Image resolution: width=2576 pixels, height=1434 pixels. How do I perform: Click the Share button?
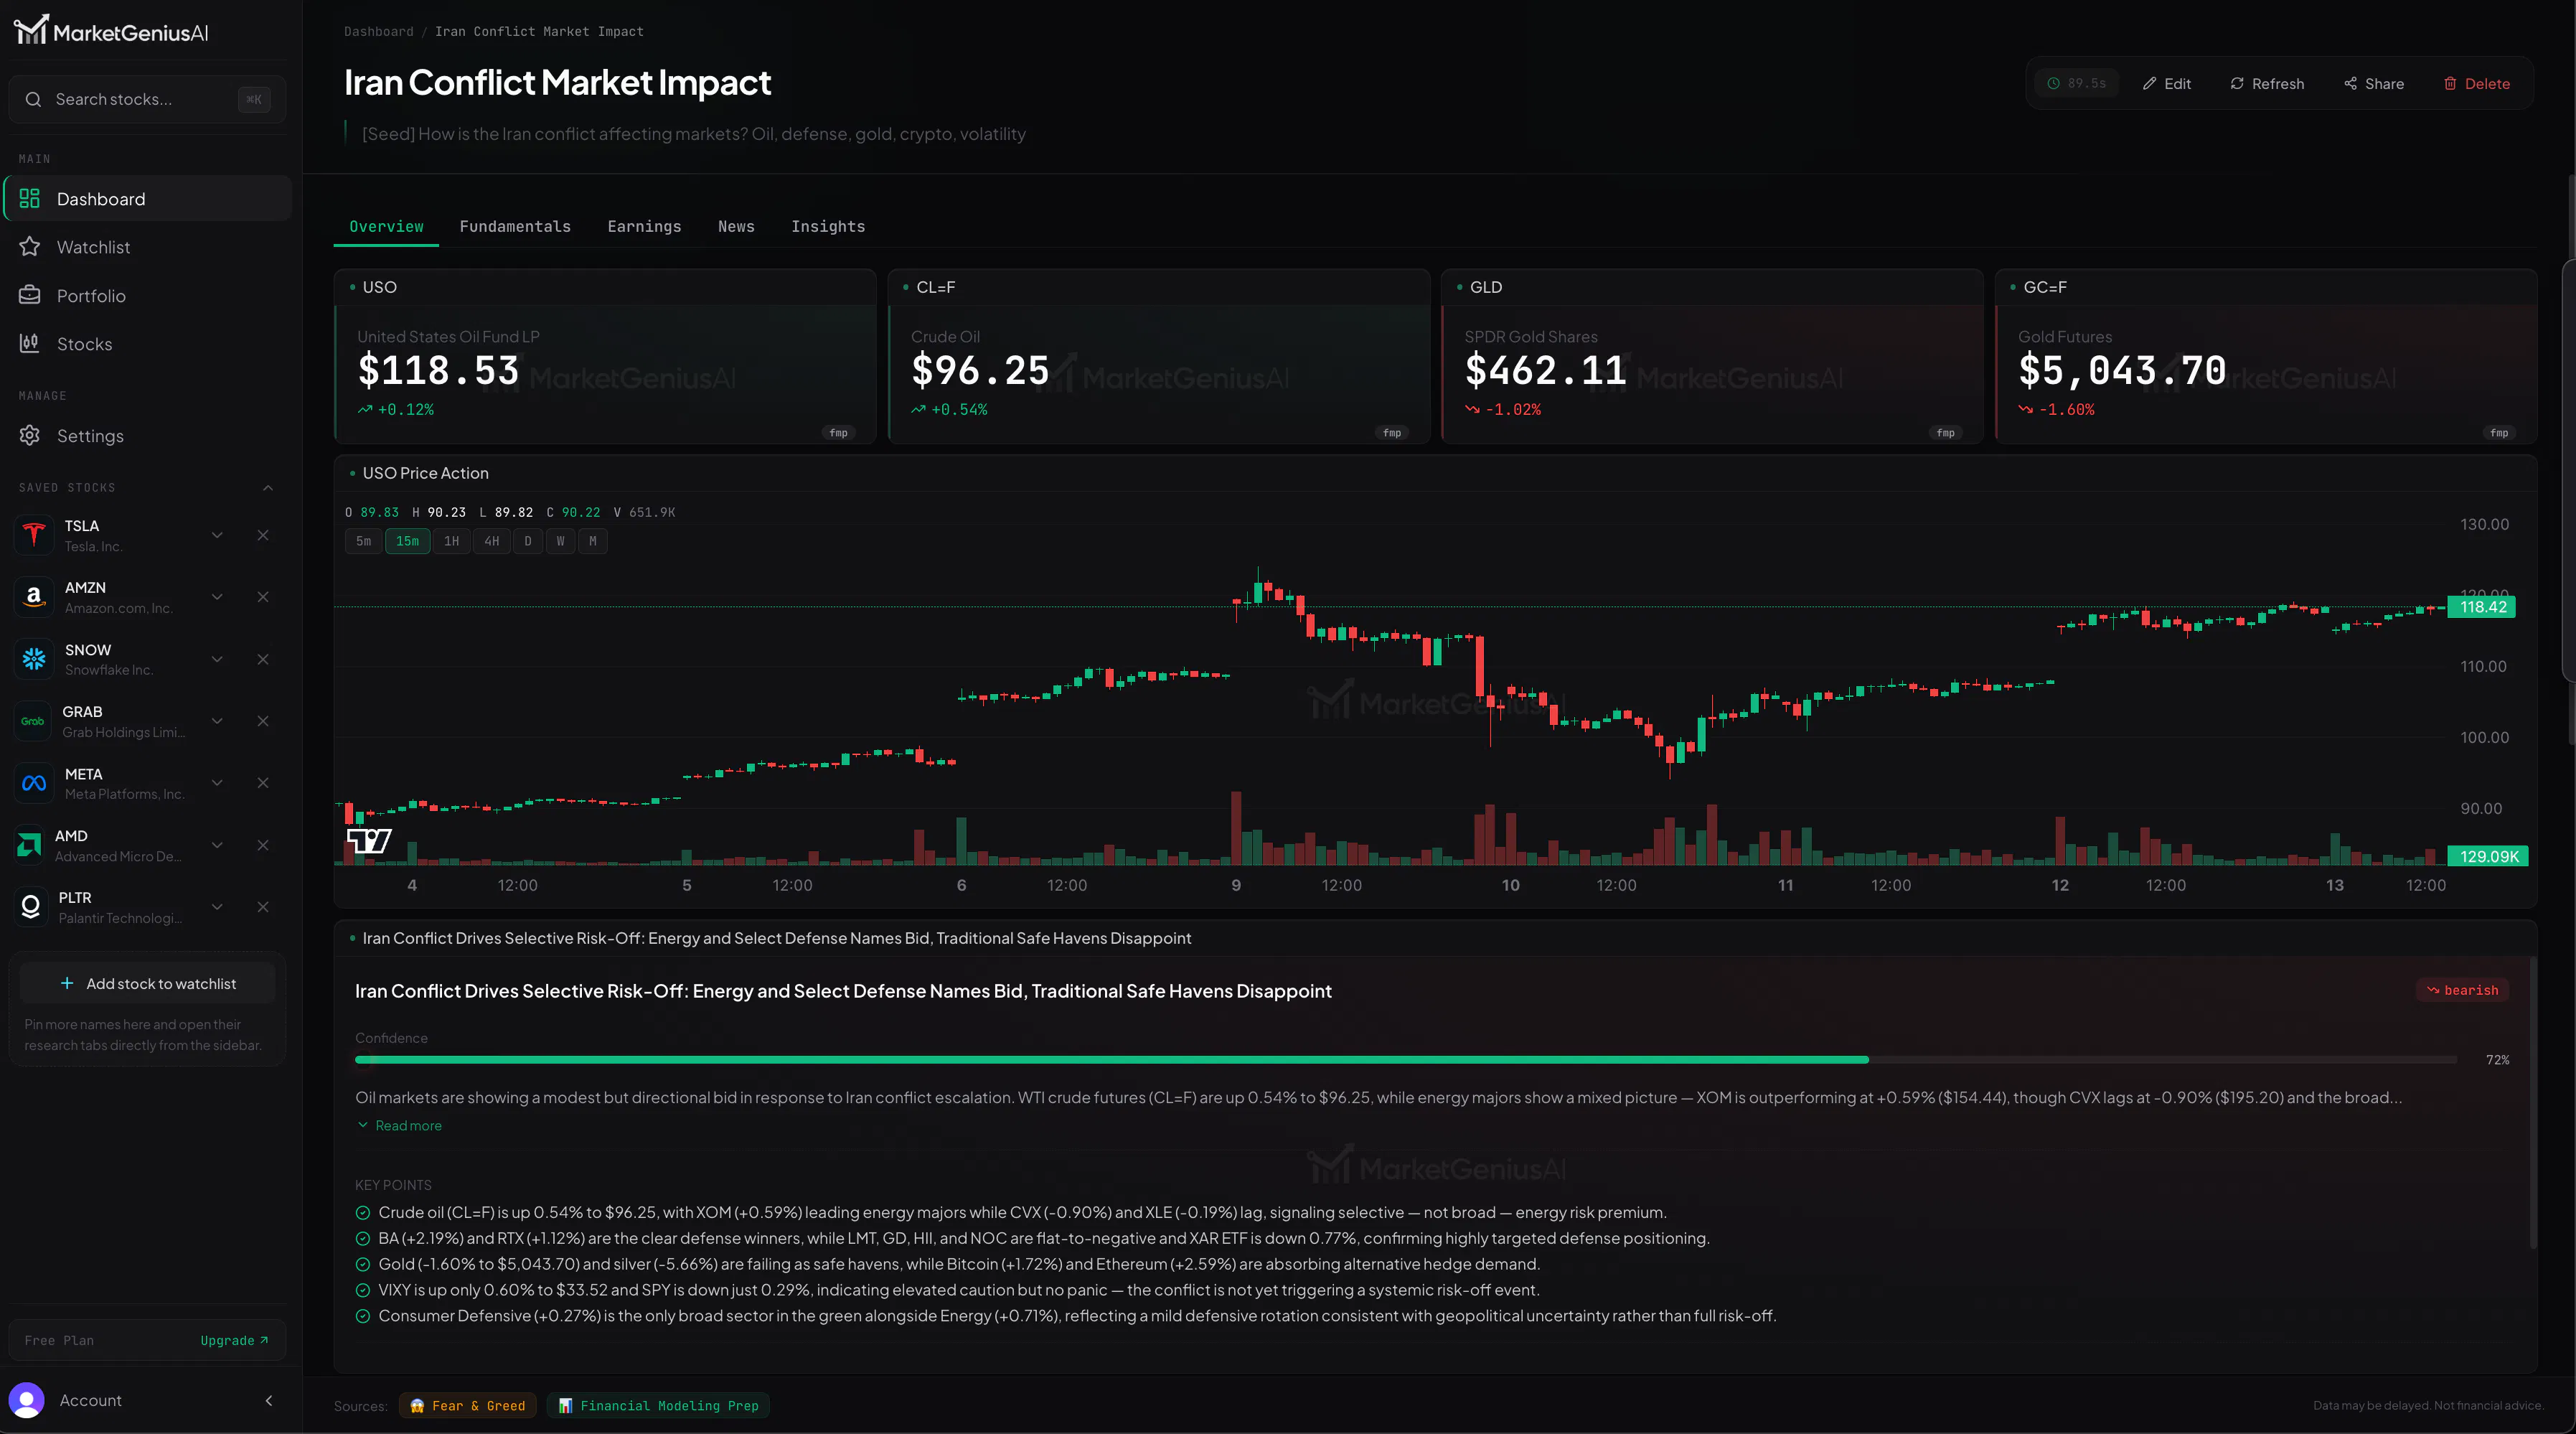point(2374,83)
